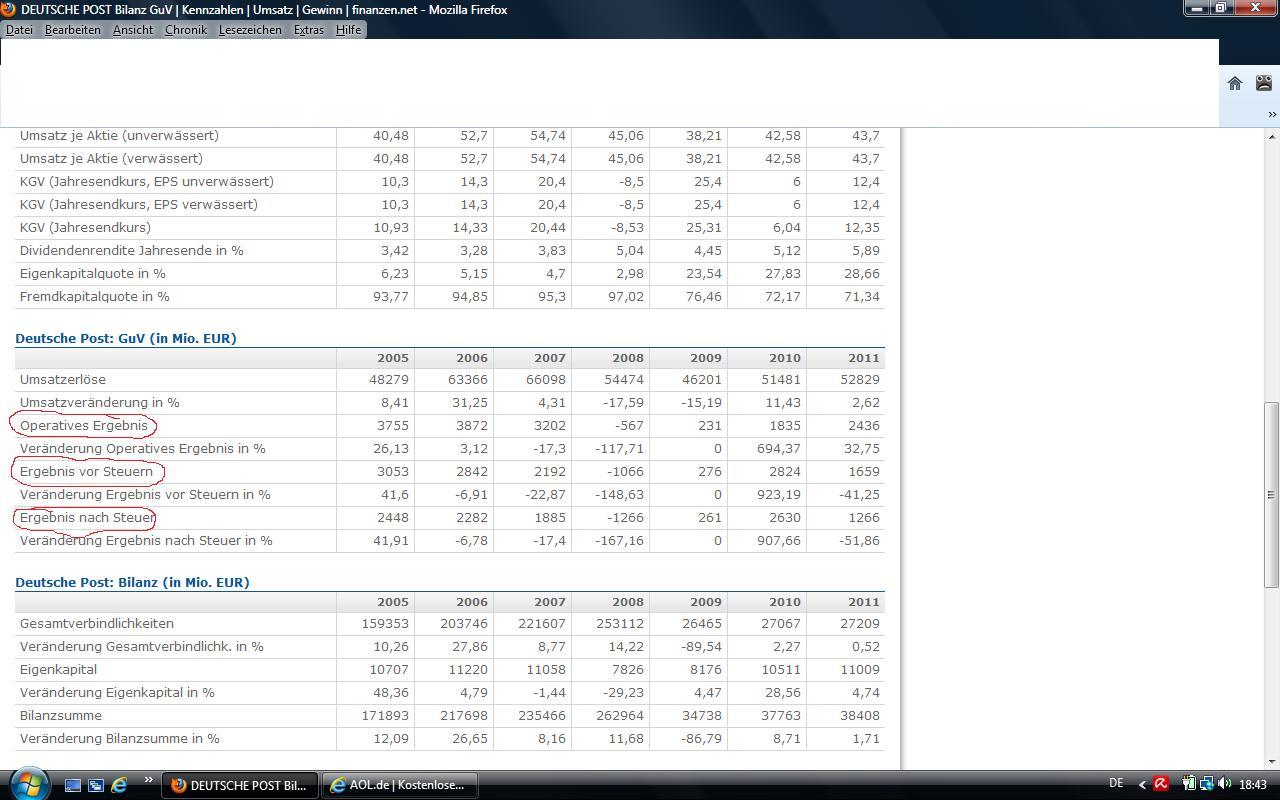Click 'Deutsche Post: Bilanz (in Mio. EUR)' heading
Image resolution: width=1280 pixels, height=800 pixels.
point(132,582)
